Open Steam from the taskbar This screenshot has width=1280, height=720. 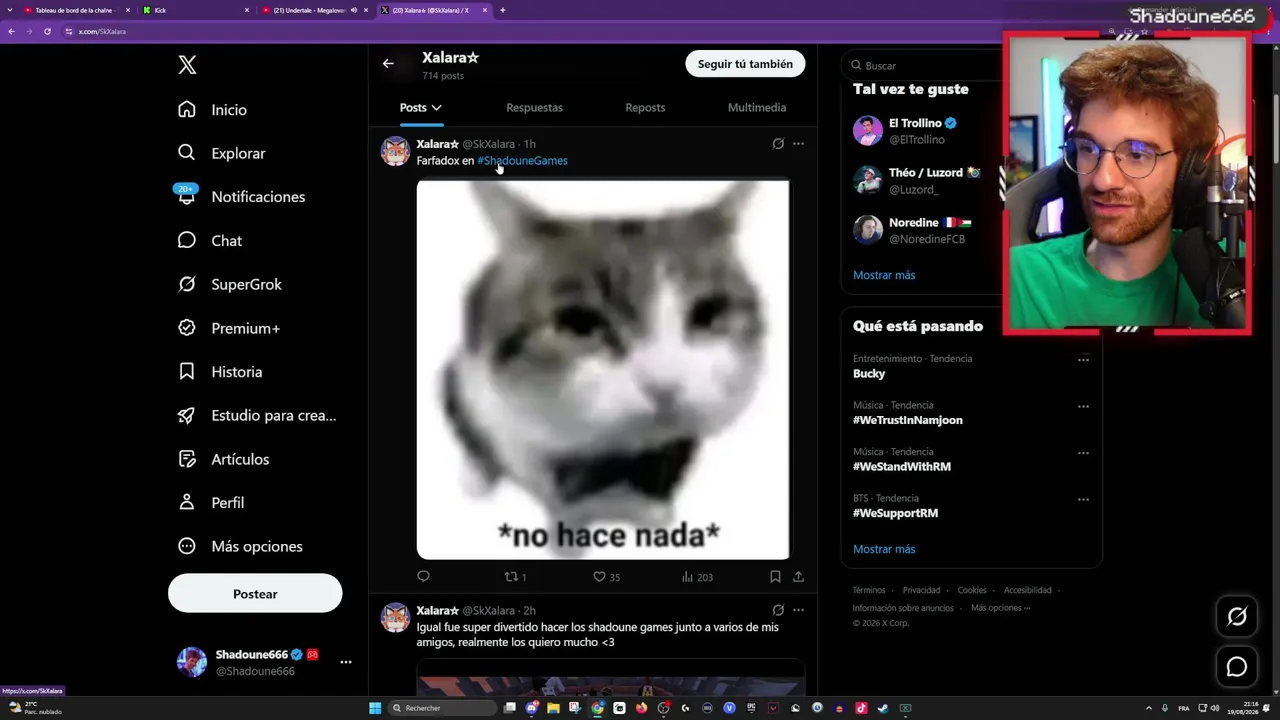883,708
